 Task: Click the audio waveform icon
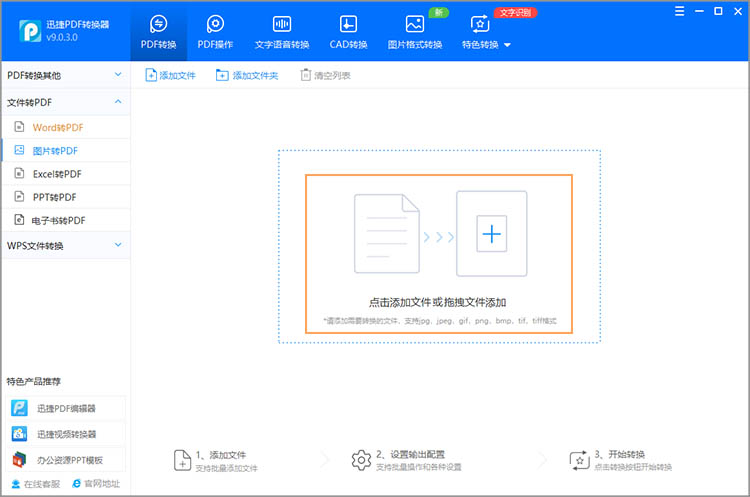click(x=282, y=23)
